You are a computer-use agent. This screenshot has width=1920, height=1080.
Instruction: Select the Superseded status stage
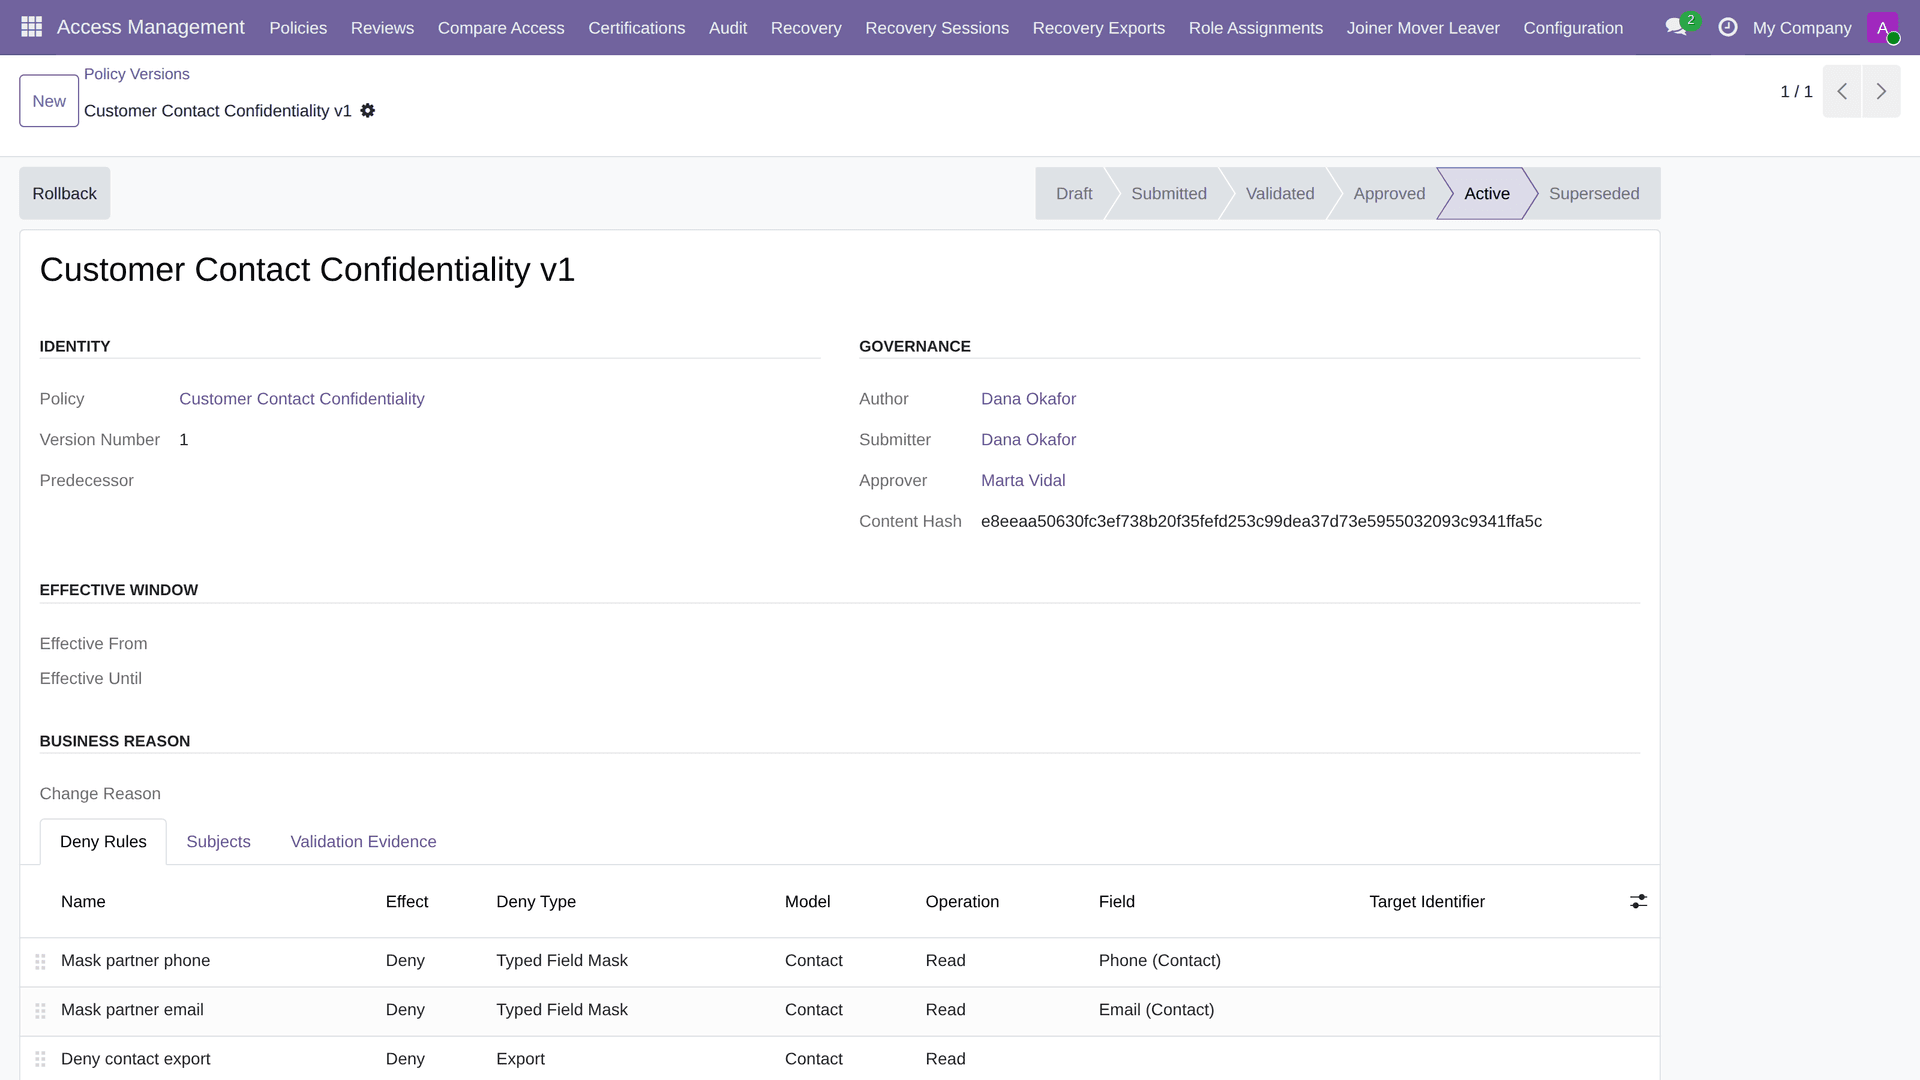[1594, 193]
